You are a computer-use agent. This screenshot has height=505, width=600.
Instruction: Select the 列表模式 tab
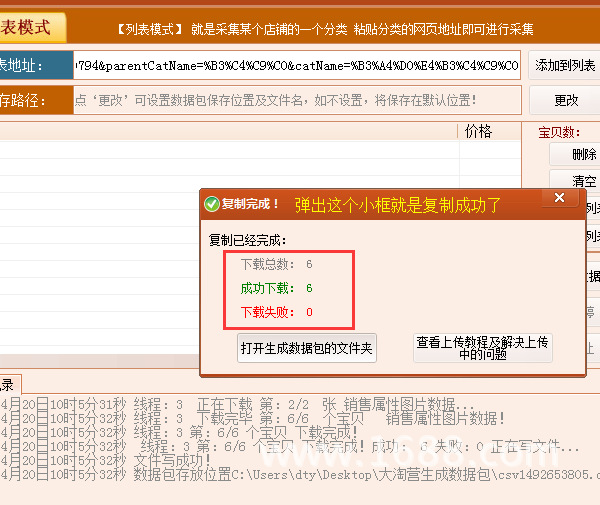coord(31,28)
